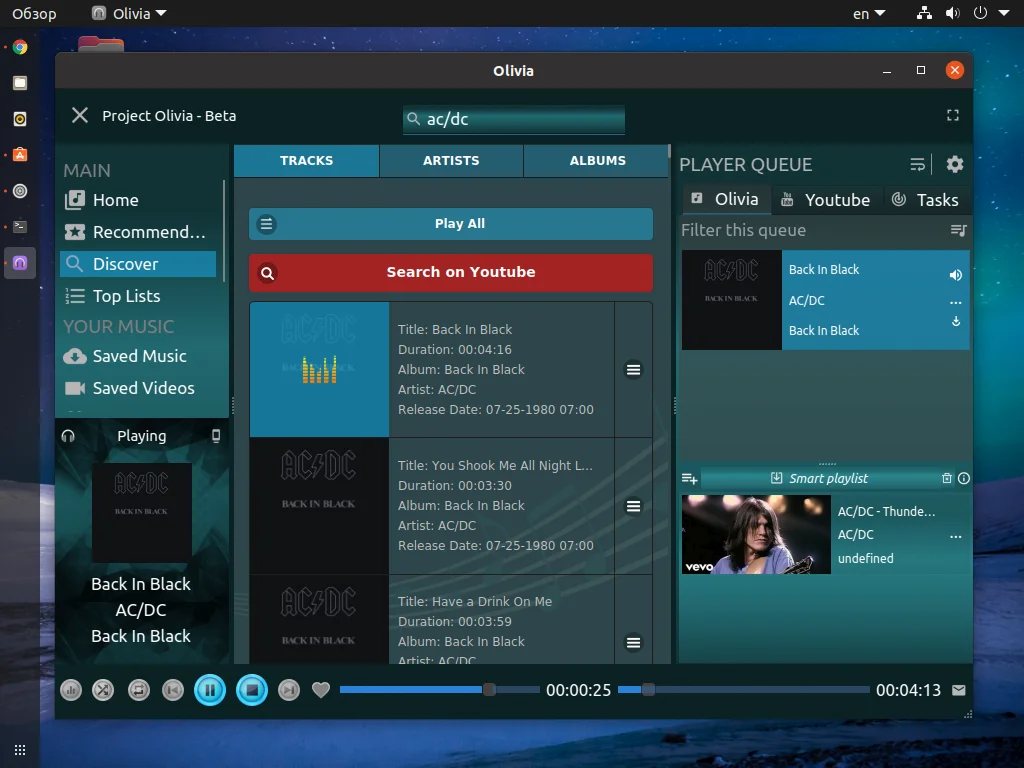Open the options menu for You Shook Me All Night track
This screenshot has width=1024, height=768.
coord(634,506)
